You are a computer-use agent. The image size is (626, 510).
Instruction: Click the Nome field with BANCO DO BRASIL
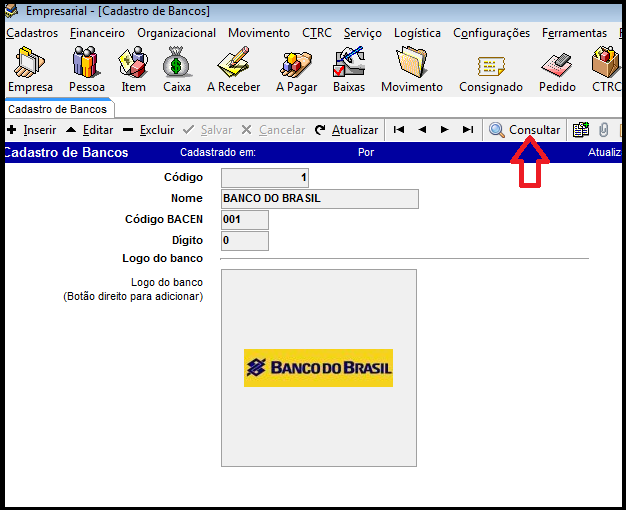319,199
